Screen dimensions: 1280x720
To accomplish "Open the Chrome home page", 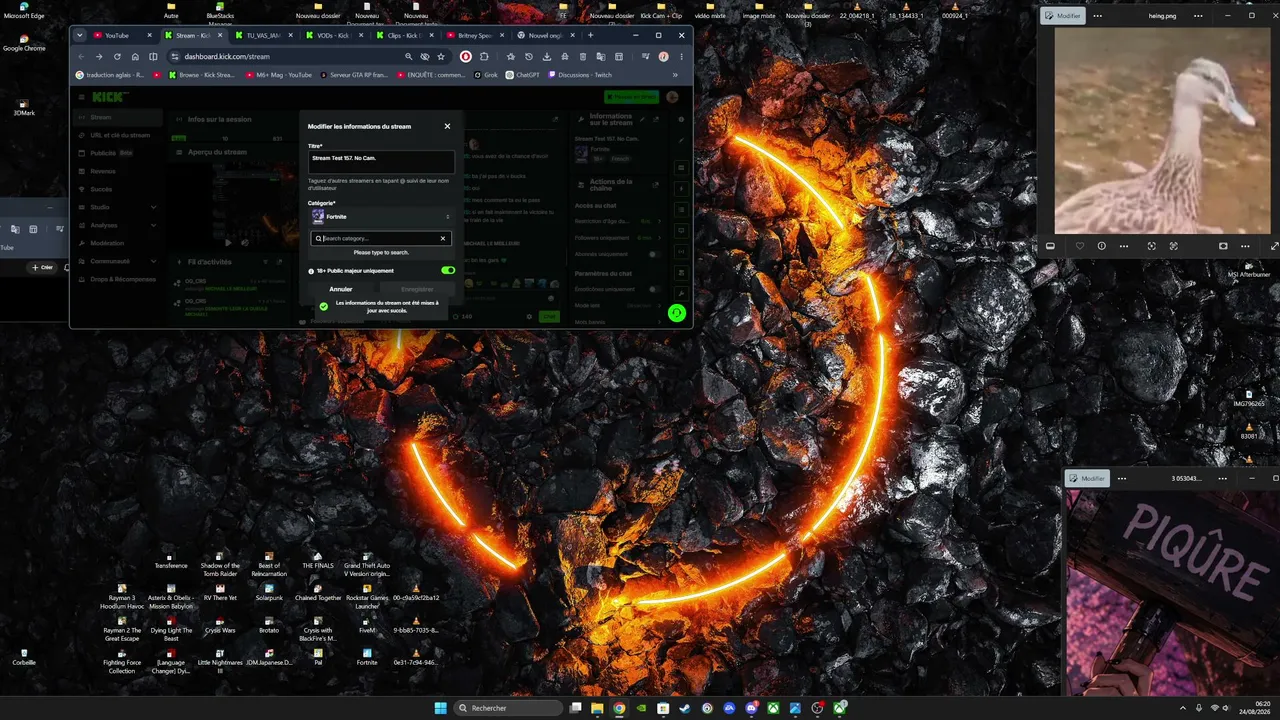I will 135,57.
